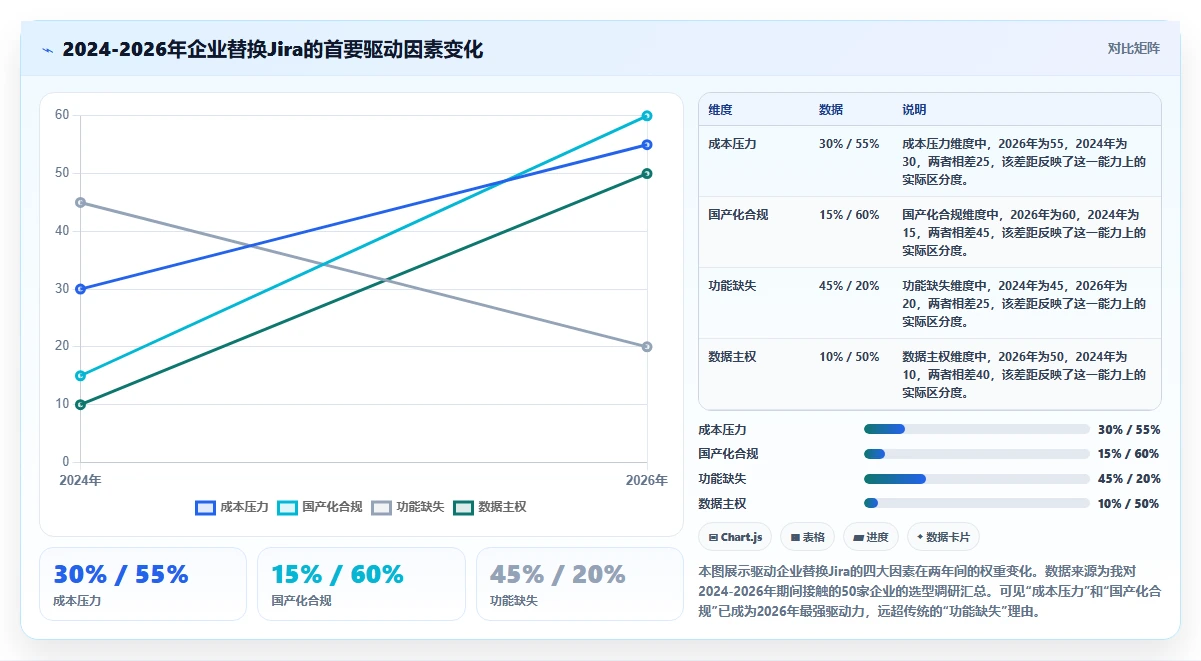Click the 进度 chip
This screenshot has width=1201, height=661.
[871, 537]
